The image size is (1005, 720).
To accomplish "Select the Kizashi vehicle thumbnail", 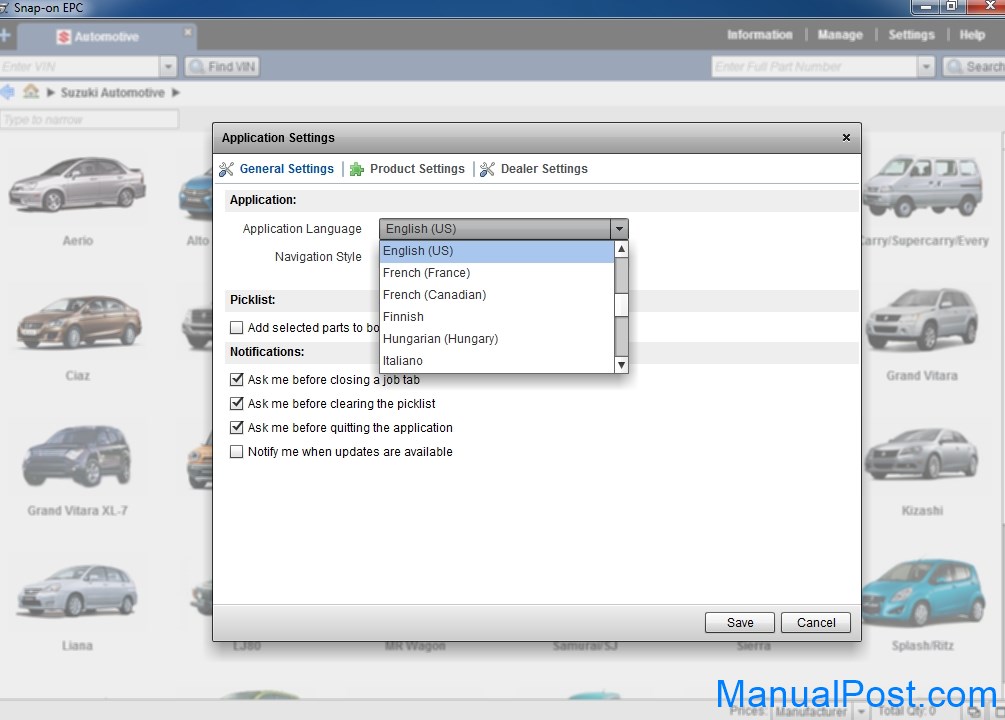I will tap(922, 454).
